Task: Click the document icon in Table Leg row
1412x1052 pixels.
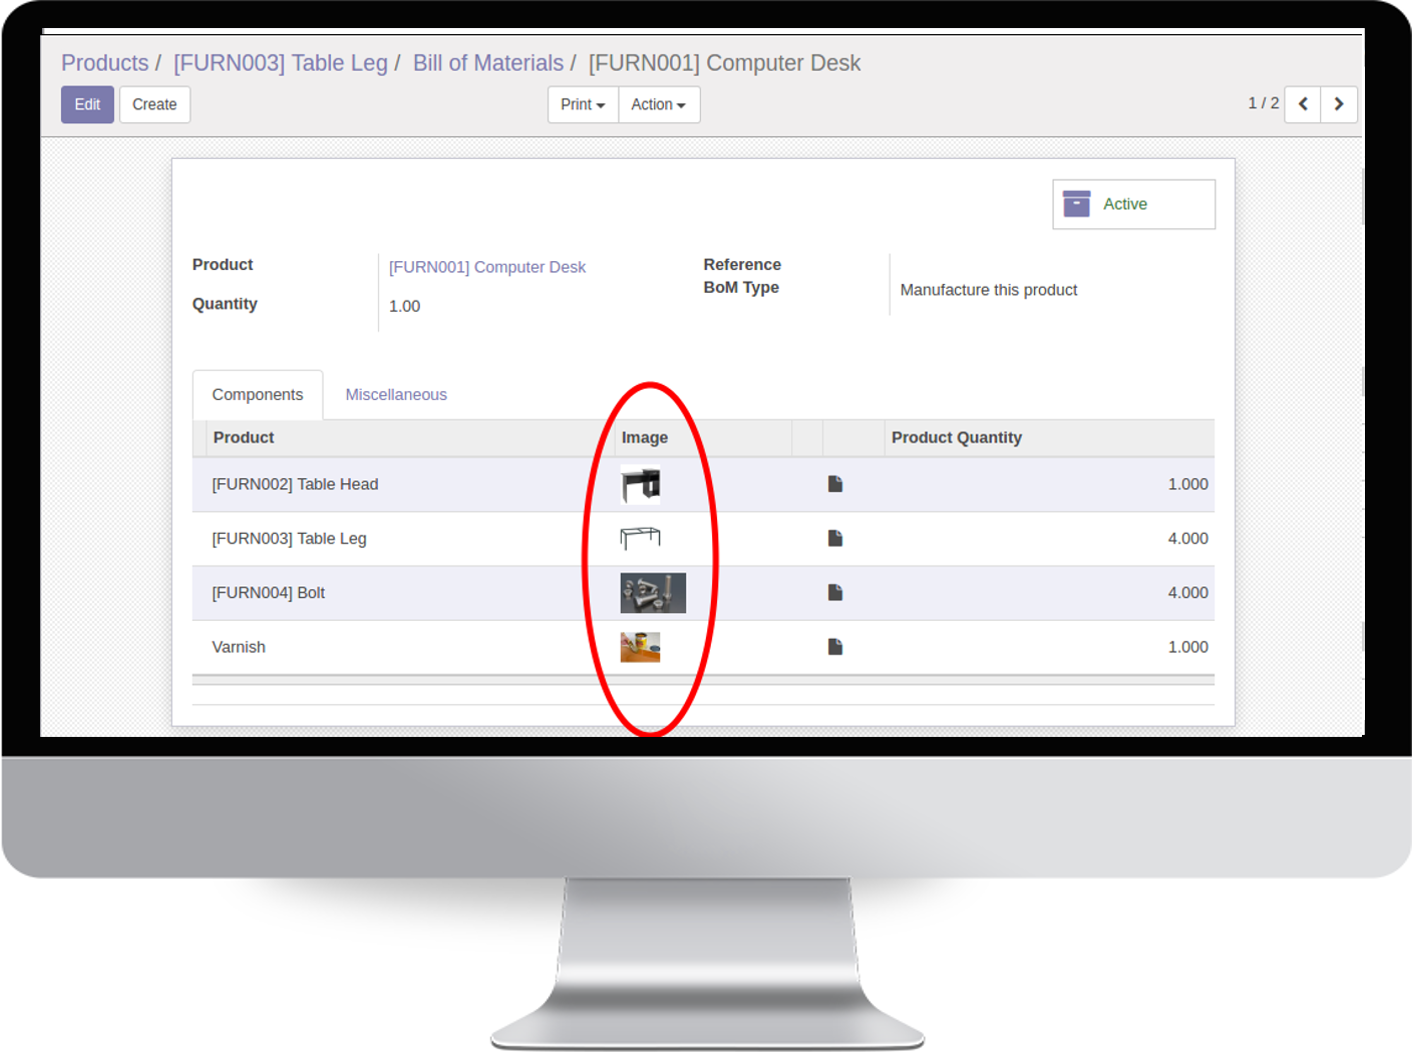Action: pos(835,538)
